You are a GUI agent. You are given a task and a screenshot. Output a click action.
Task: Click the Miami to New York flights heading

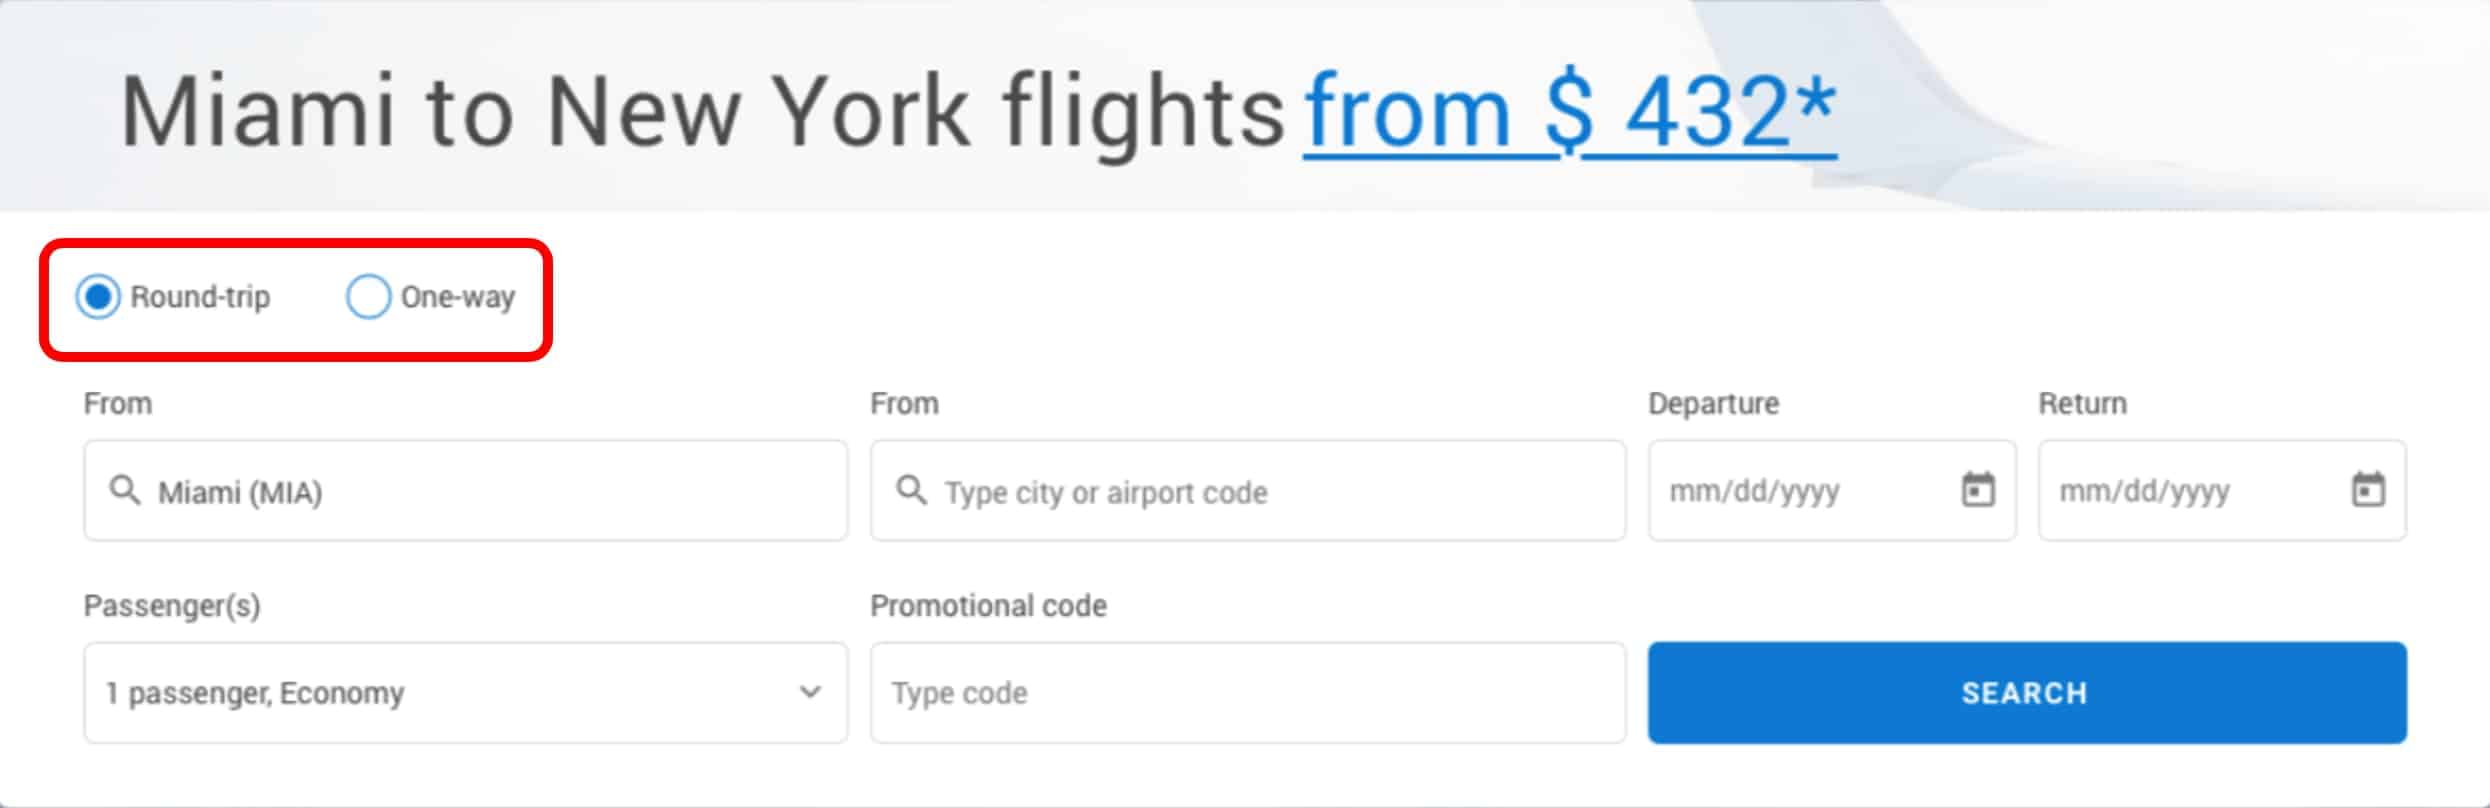click(703, 112)
